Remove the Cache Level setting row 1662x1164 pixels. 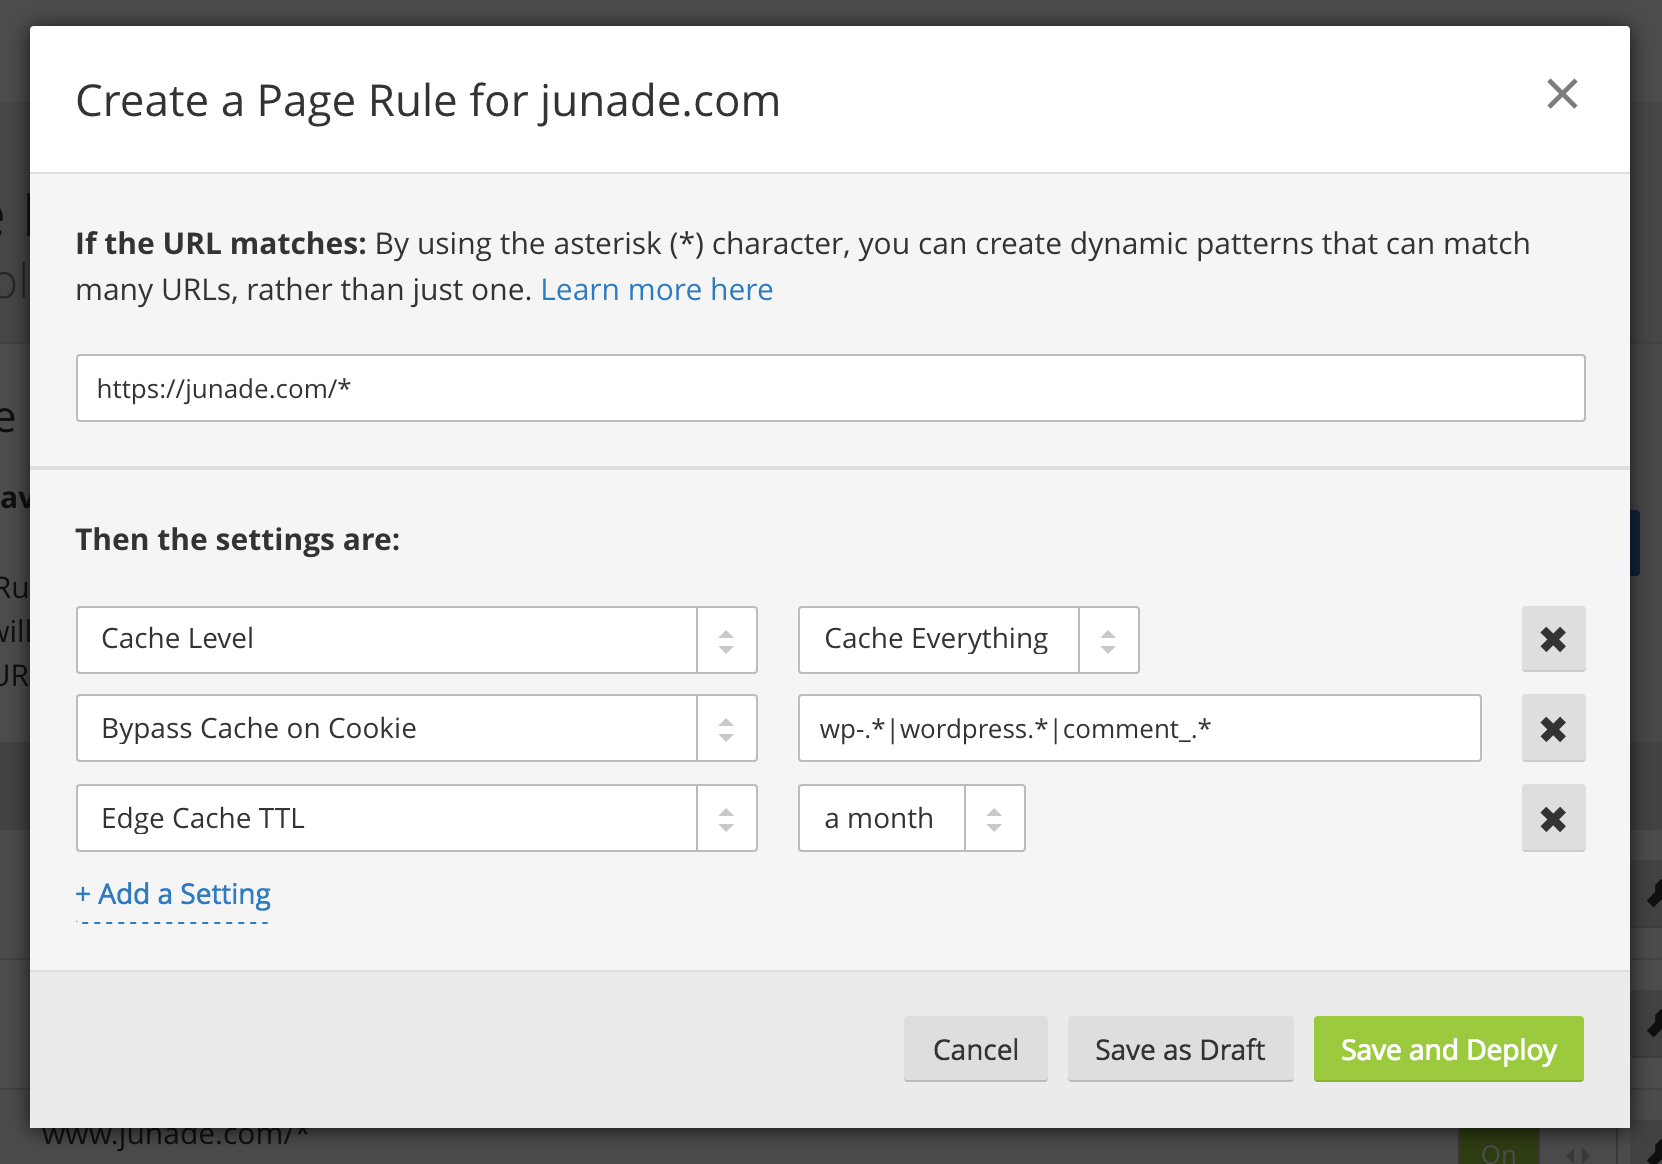coord(1553,639)
